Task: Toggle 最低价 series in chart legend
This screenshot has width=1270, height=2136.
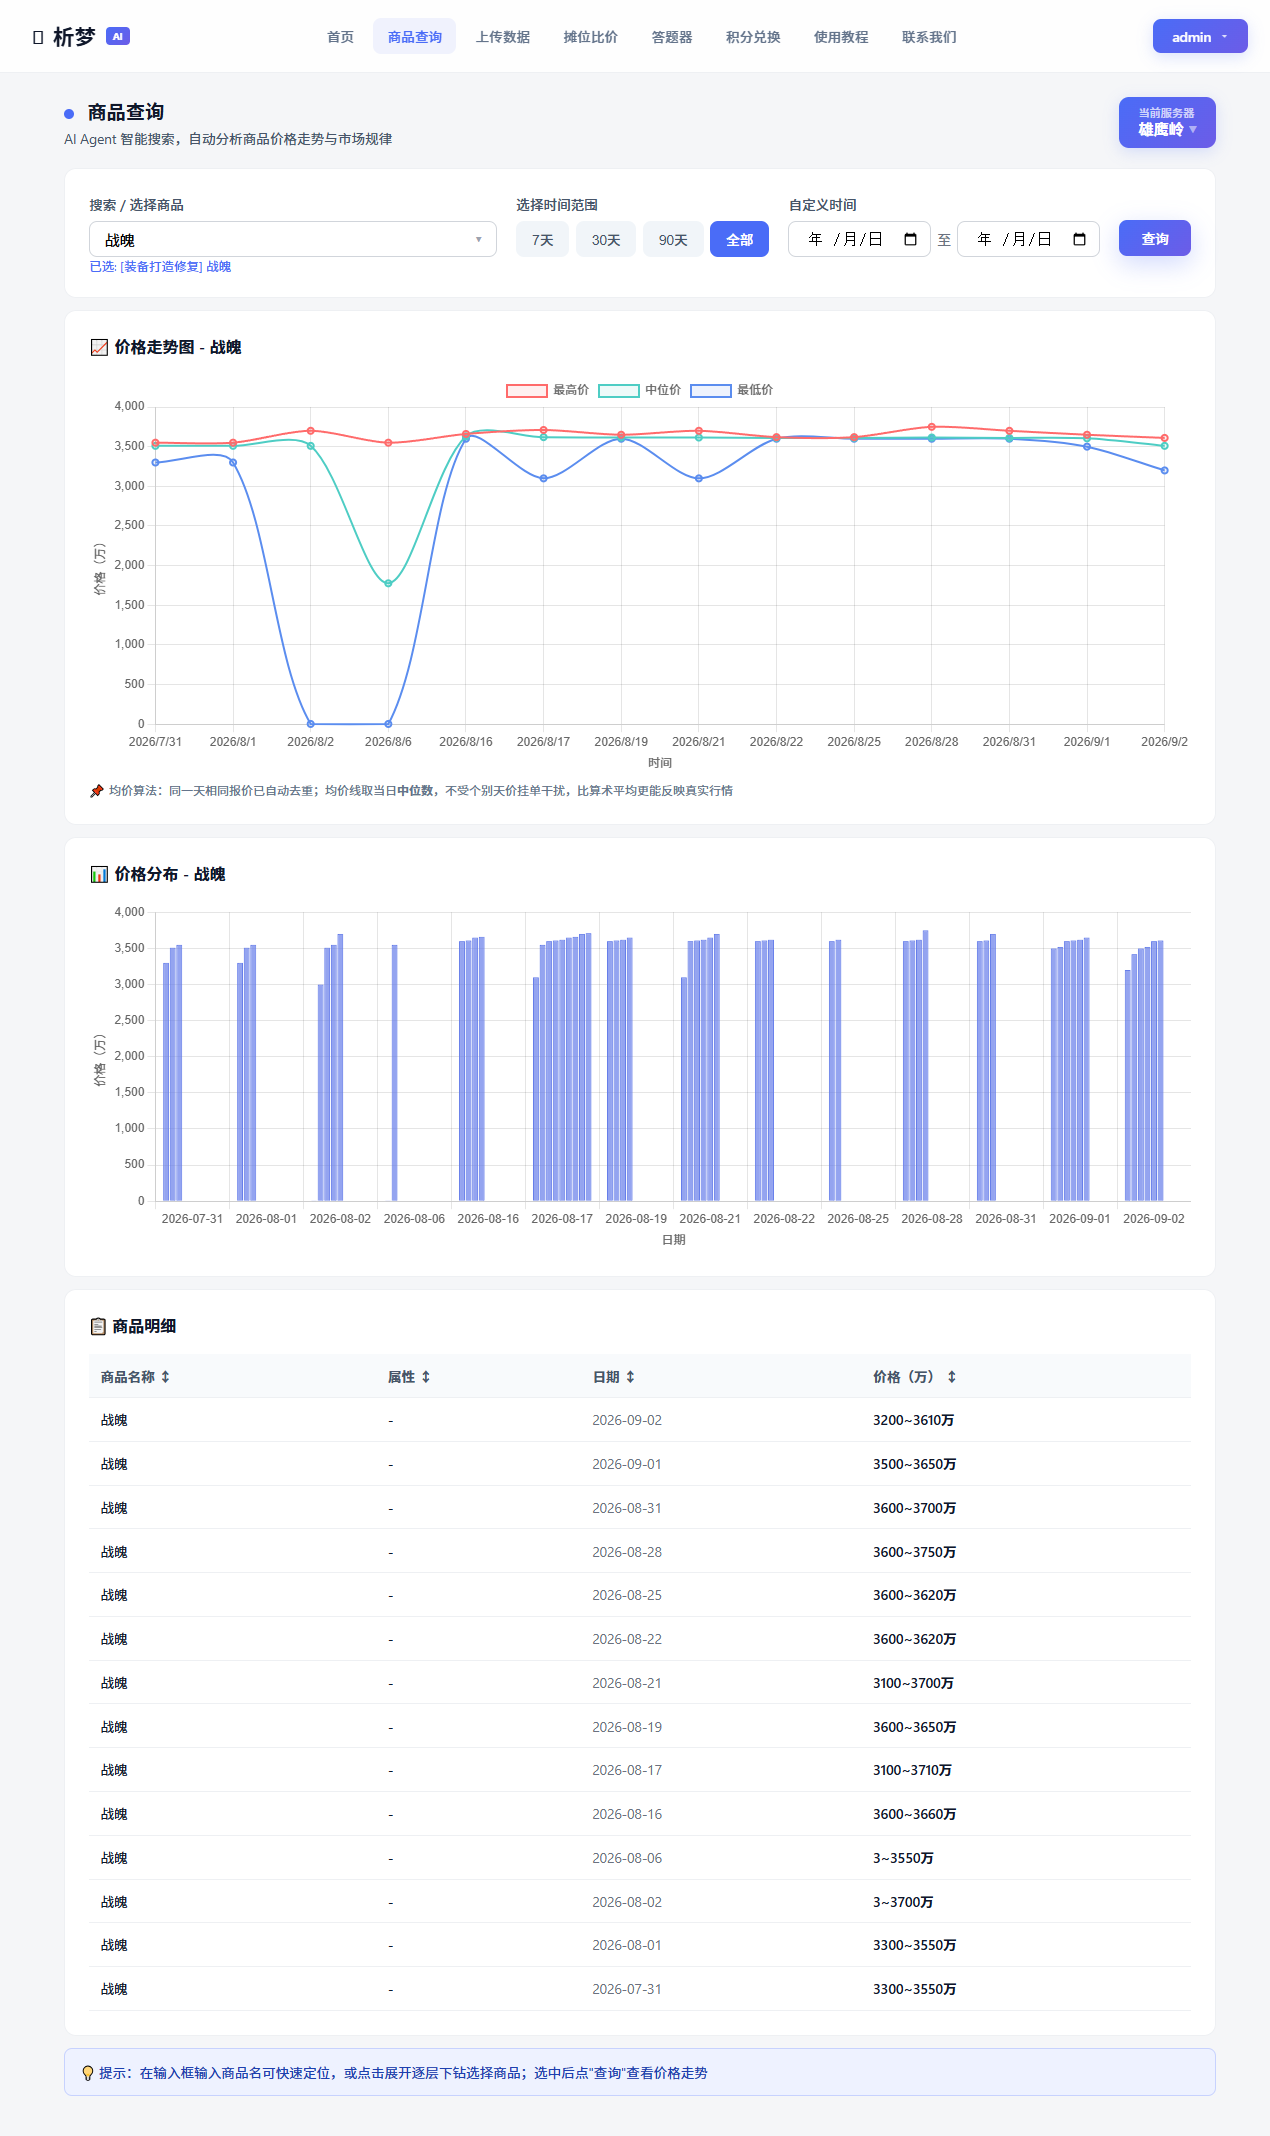Action: point(732,390)
